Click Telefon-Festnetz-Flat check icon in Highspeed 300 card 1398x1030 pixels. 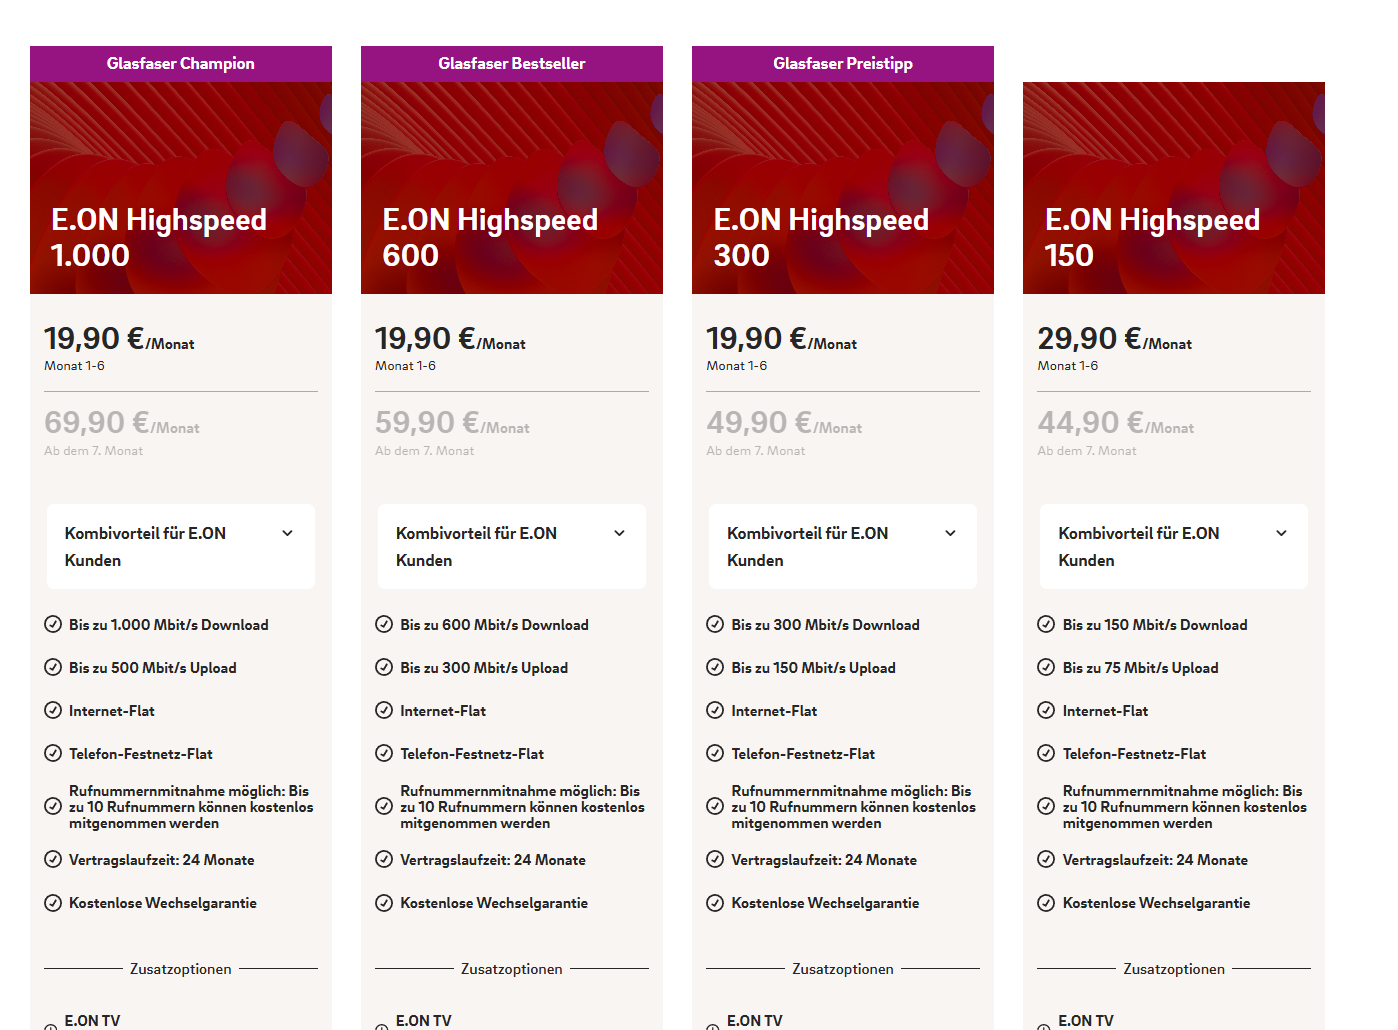point(715,754)
